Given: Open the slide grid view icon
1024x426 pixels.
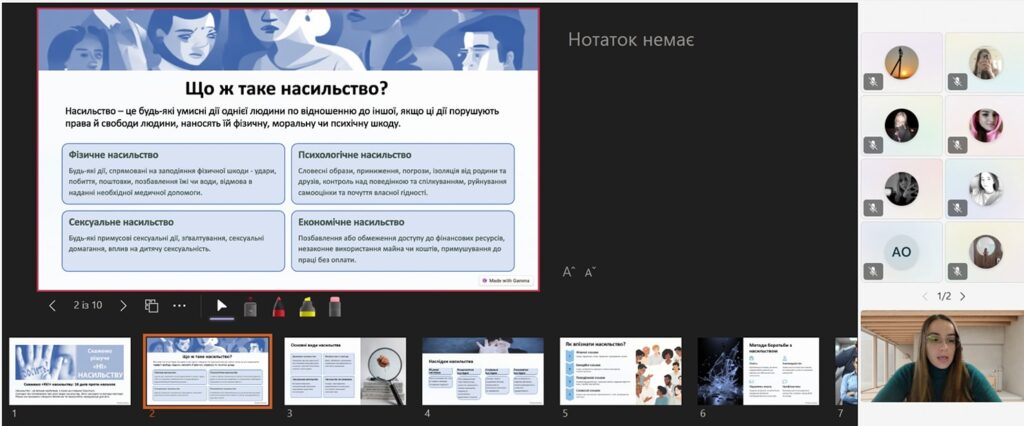Looking at the screenshot, I should pos(152,306).
